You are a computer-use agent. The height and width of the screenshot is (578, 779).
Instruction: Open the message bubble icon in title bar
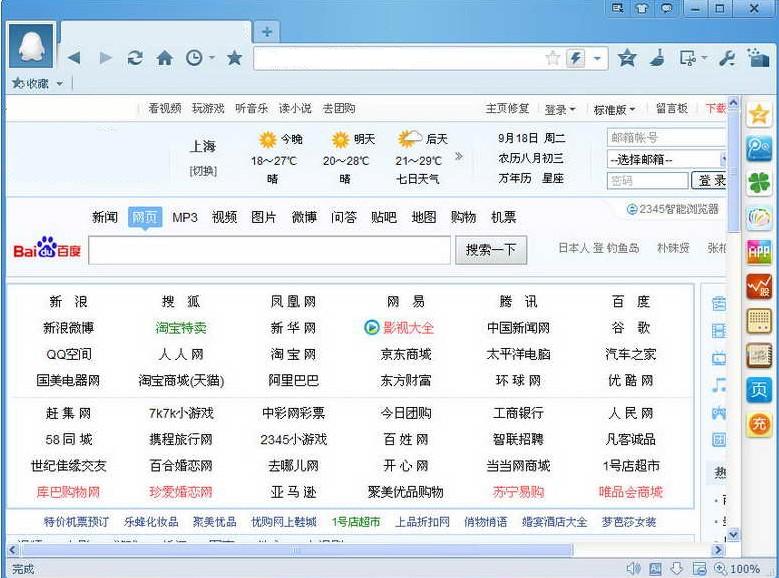pyautogui.click(x=667, y=8)
